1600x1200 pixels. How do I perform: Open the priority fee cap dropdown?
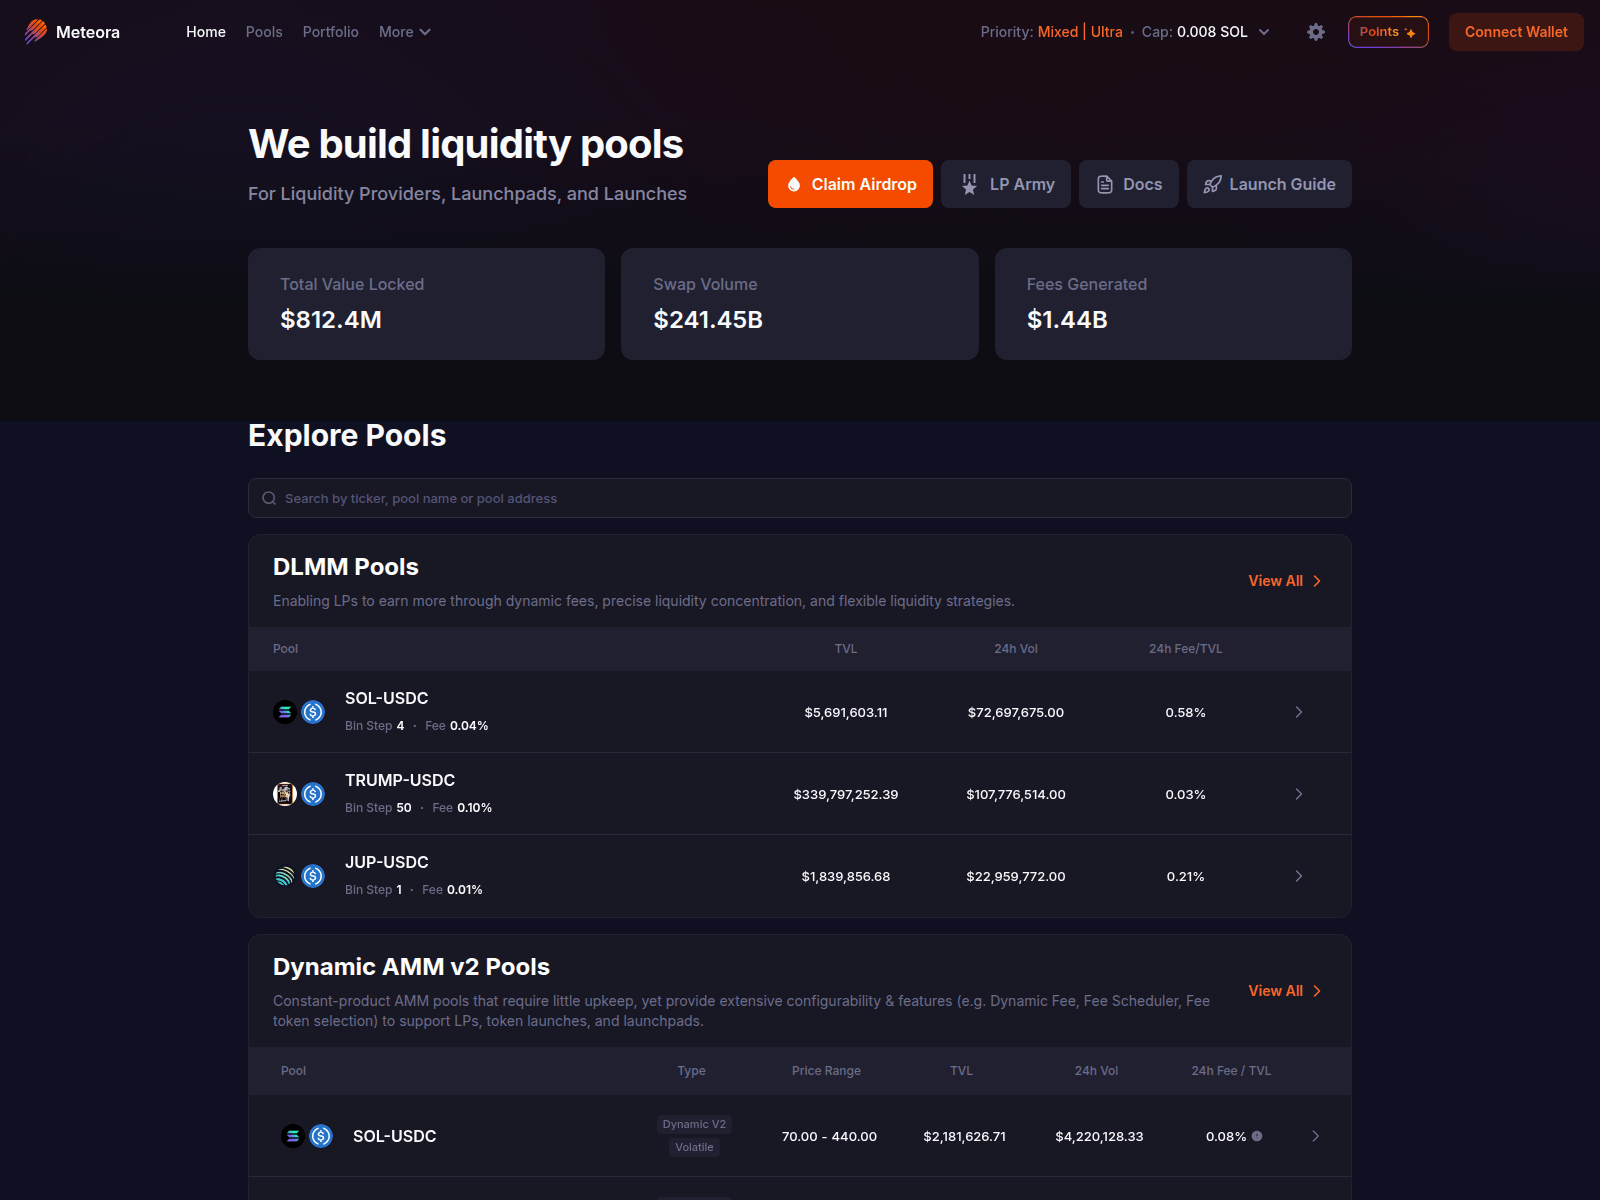pos(1264,32)
